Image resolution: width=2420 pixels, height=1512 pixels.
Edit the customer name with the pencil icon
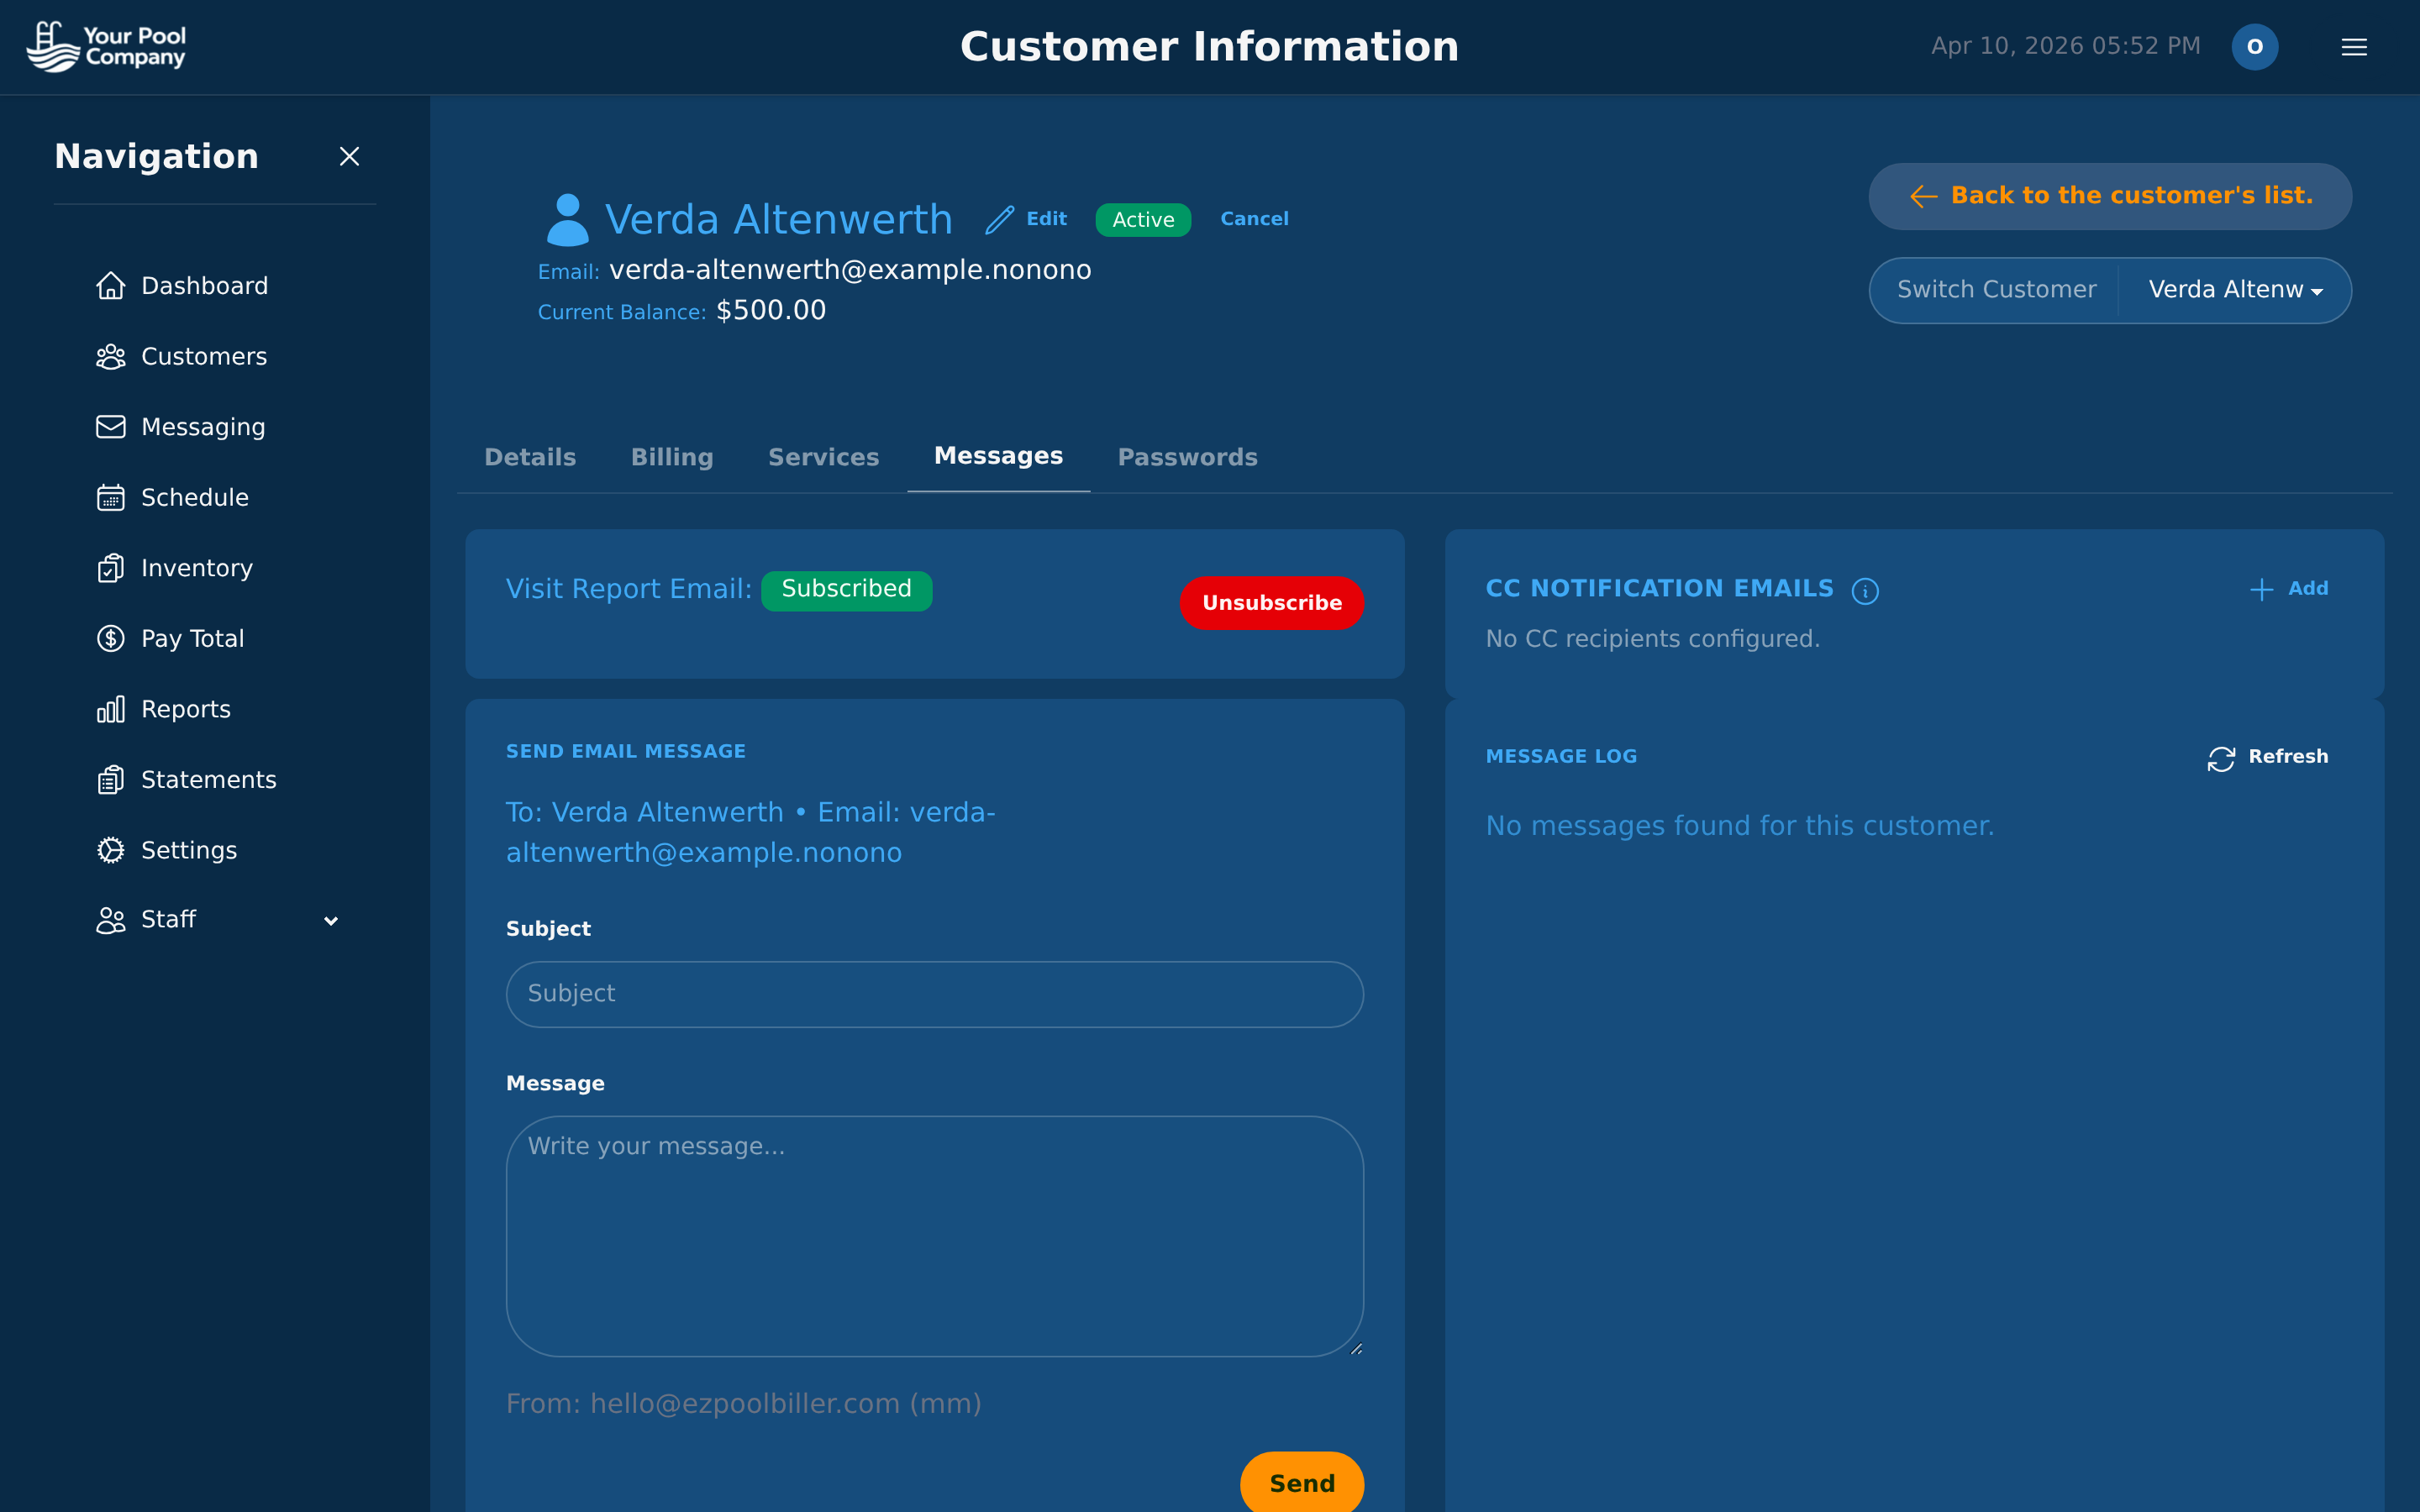pos(1000,219)
